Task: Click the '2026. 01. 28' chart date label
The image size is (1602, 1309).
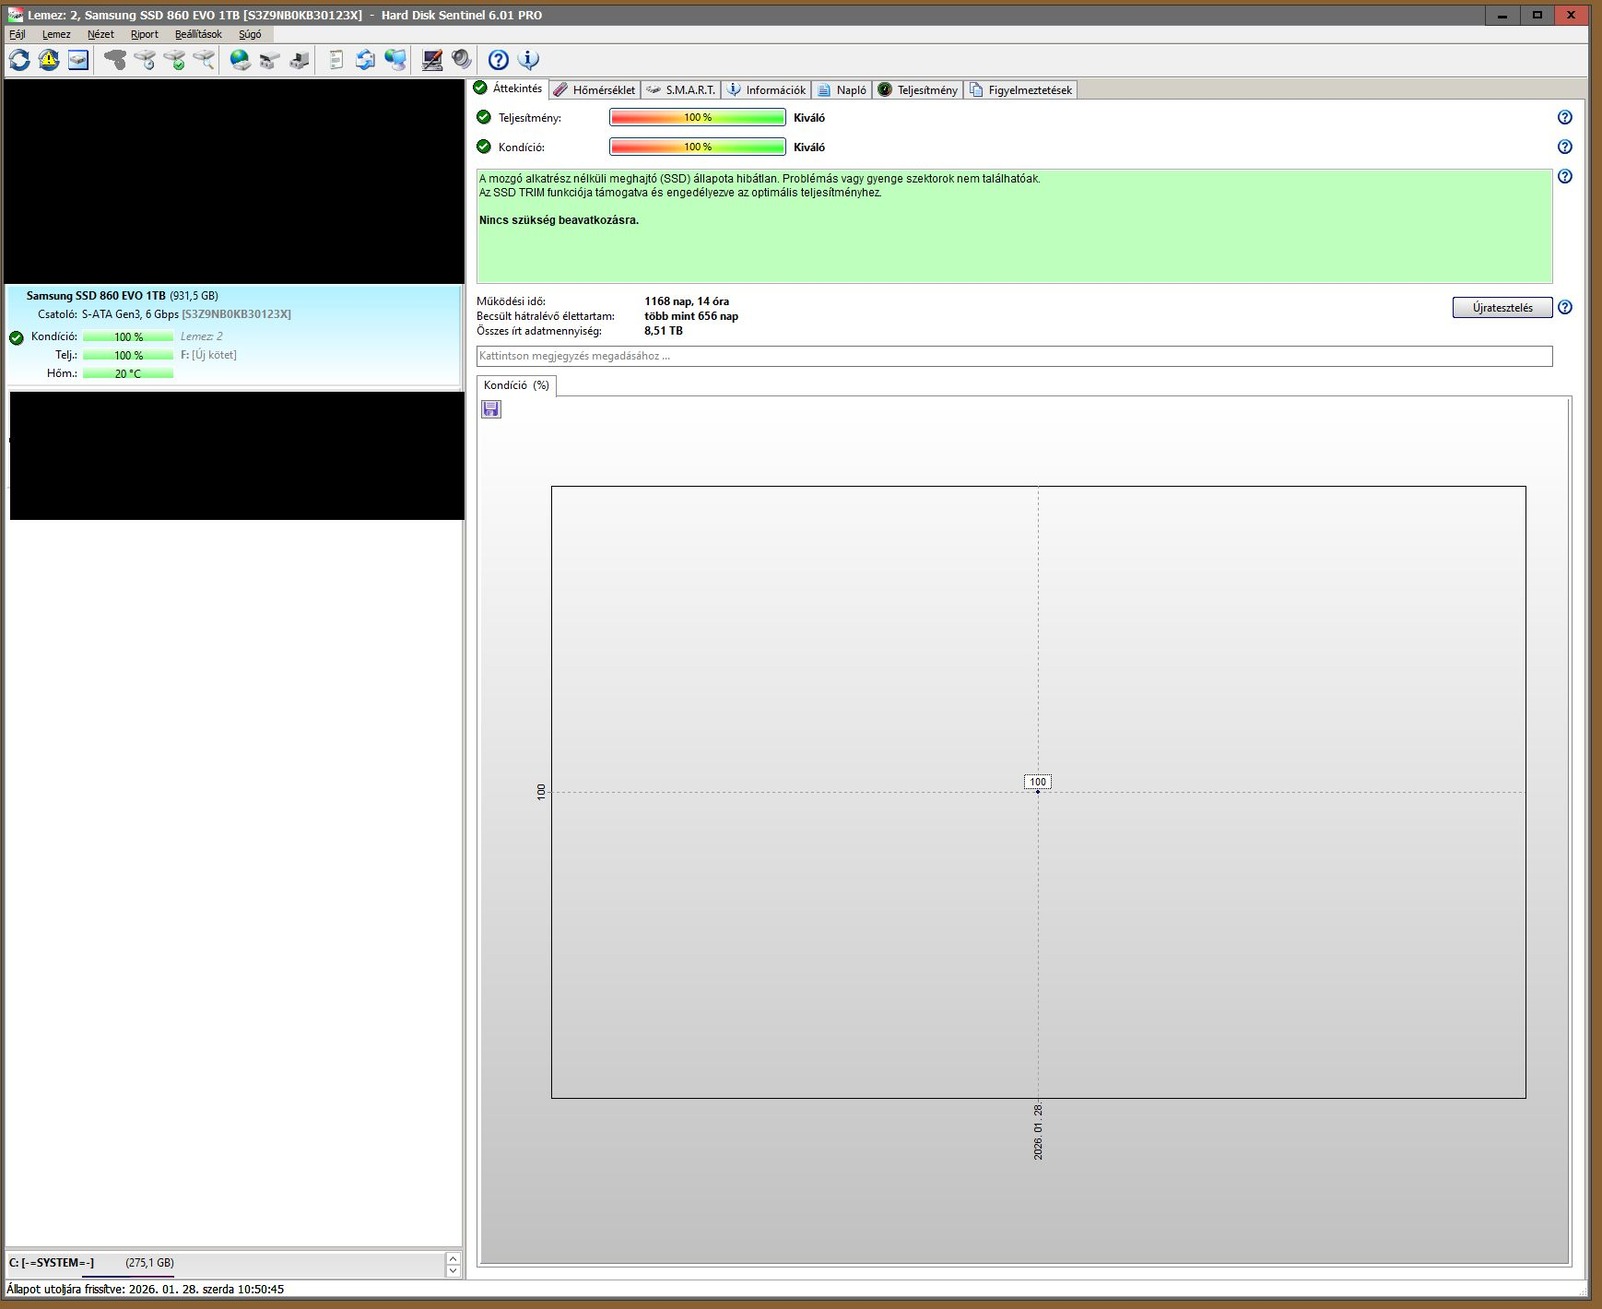Action: pyautogui.click(x=1038, y=1131)
